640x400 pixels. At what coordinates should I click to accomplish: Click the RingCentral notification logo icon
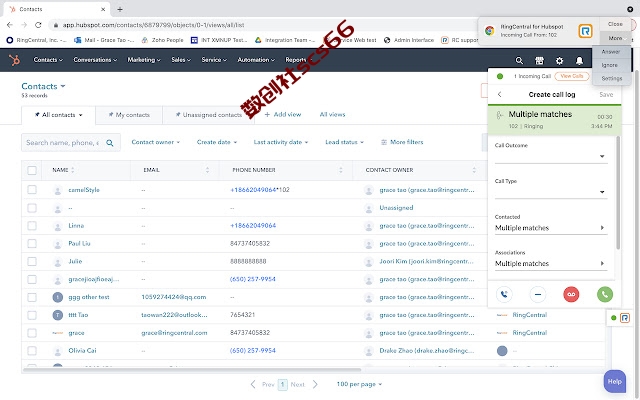585,31
